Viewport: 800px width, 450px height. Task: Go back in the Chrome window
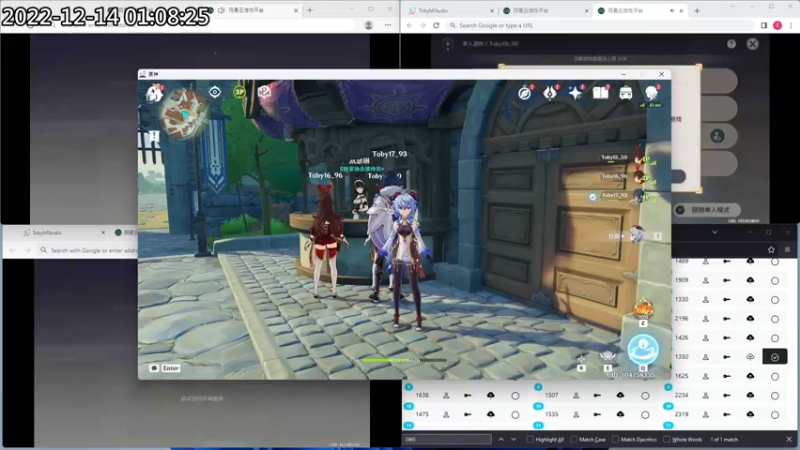point(409,25)
